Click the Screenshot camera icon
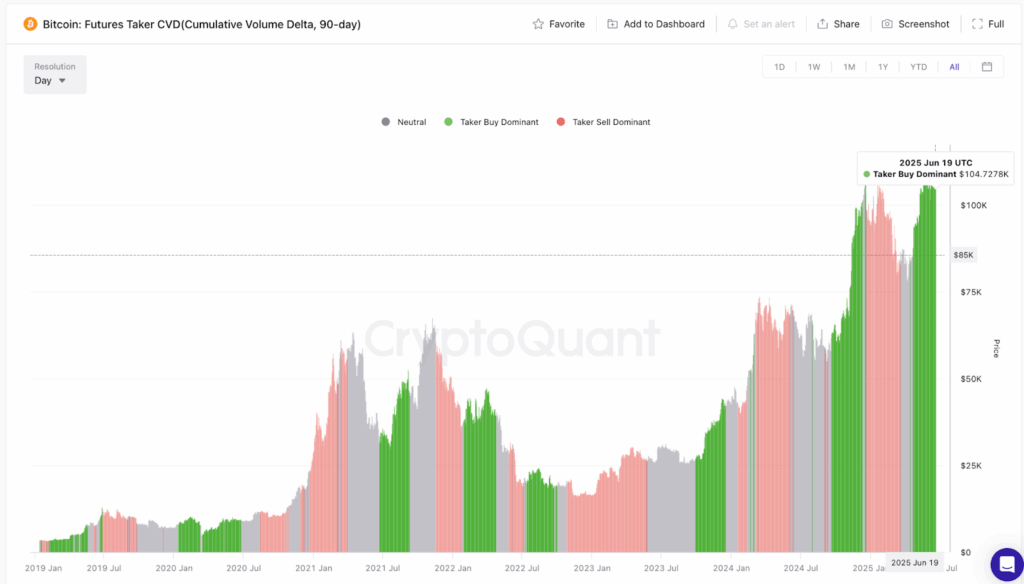This screenshot has height=584, width=1024. tap(887, 24)
